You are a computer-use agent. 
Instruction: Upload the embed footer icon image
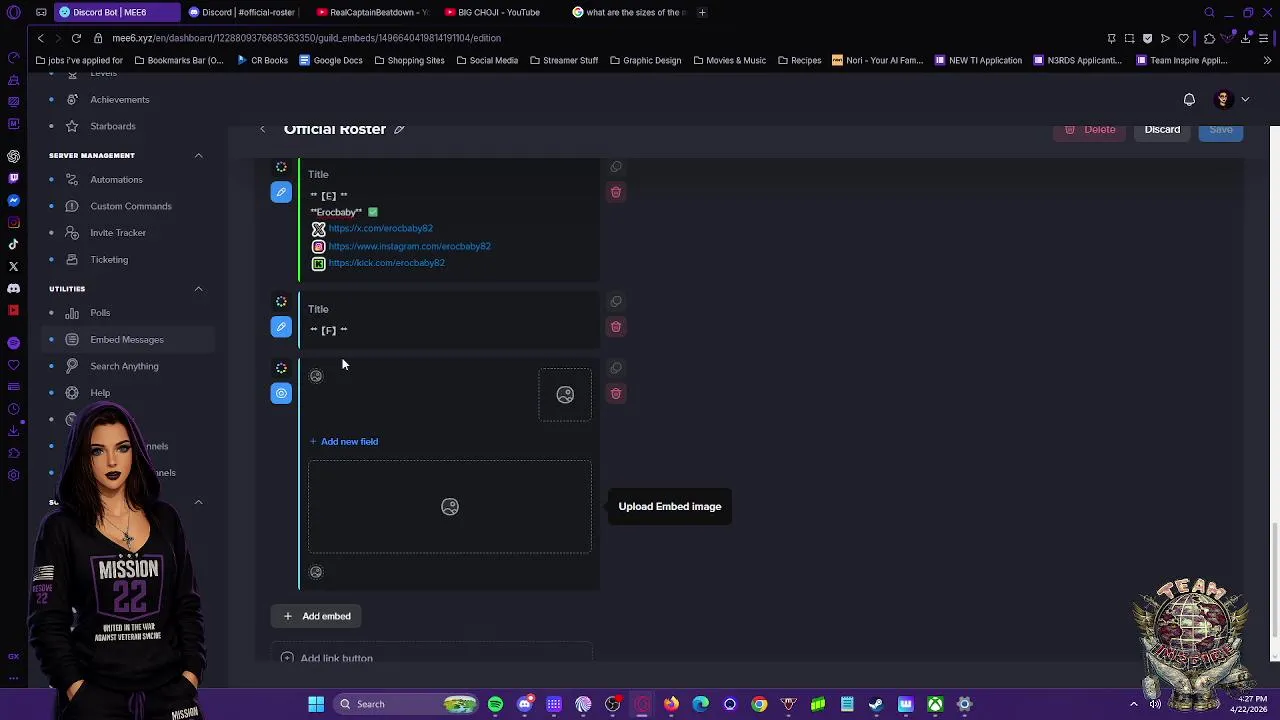[x=316, y=572]
